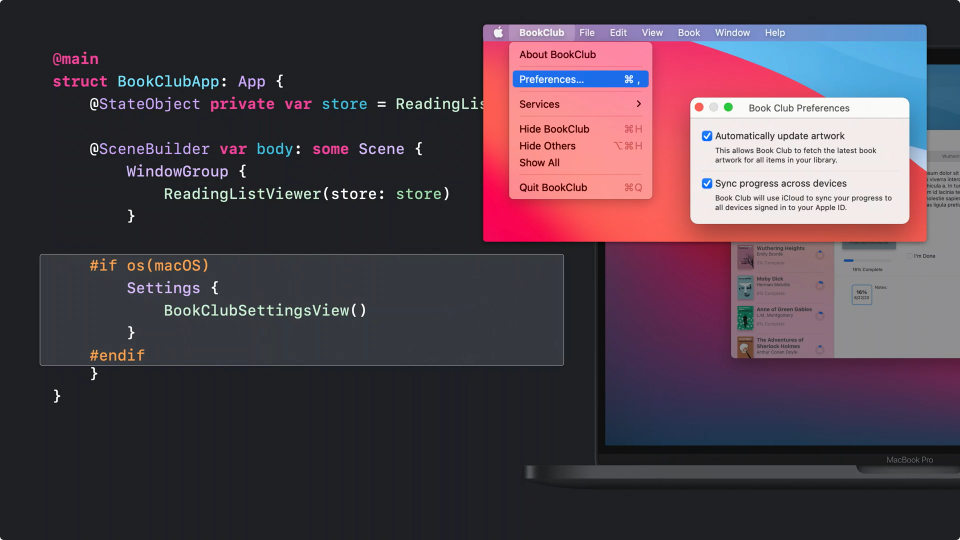This screenshot has height=540, width=960.
Task: Open the Window menu
Action: click(x=732, y=32)
